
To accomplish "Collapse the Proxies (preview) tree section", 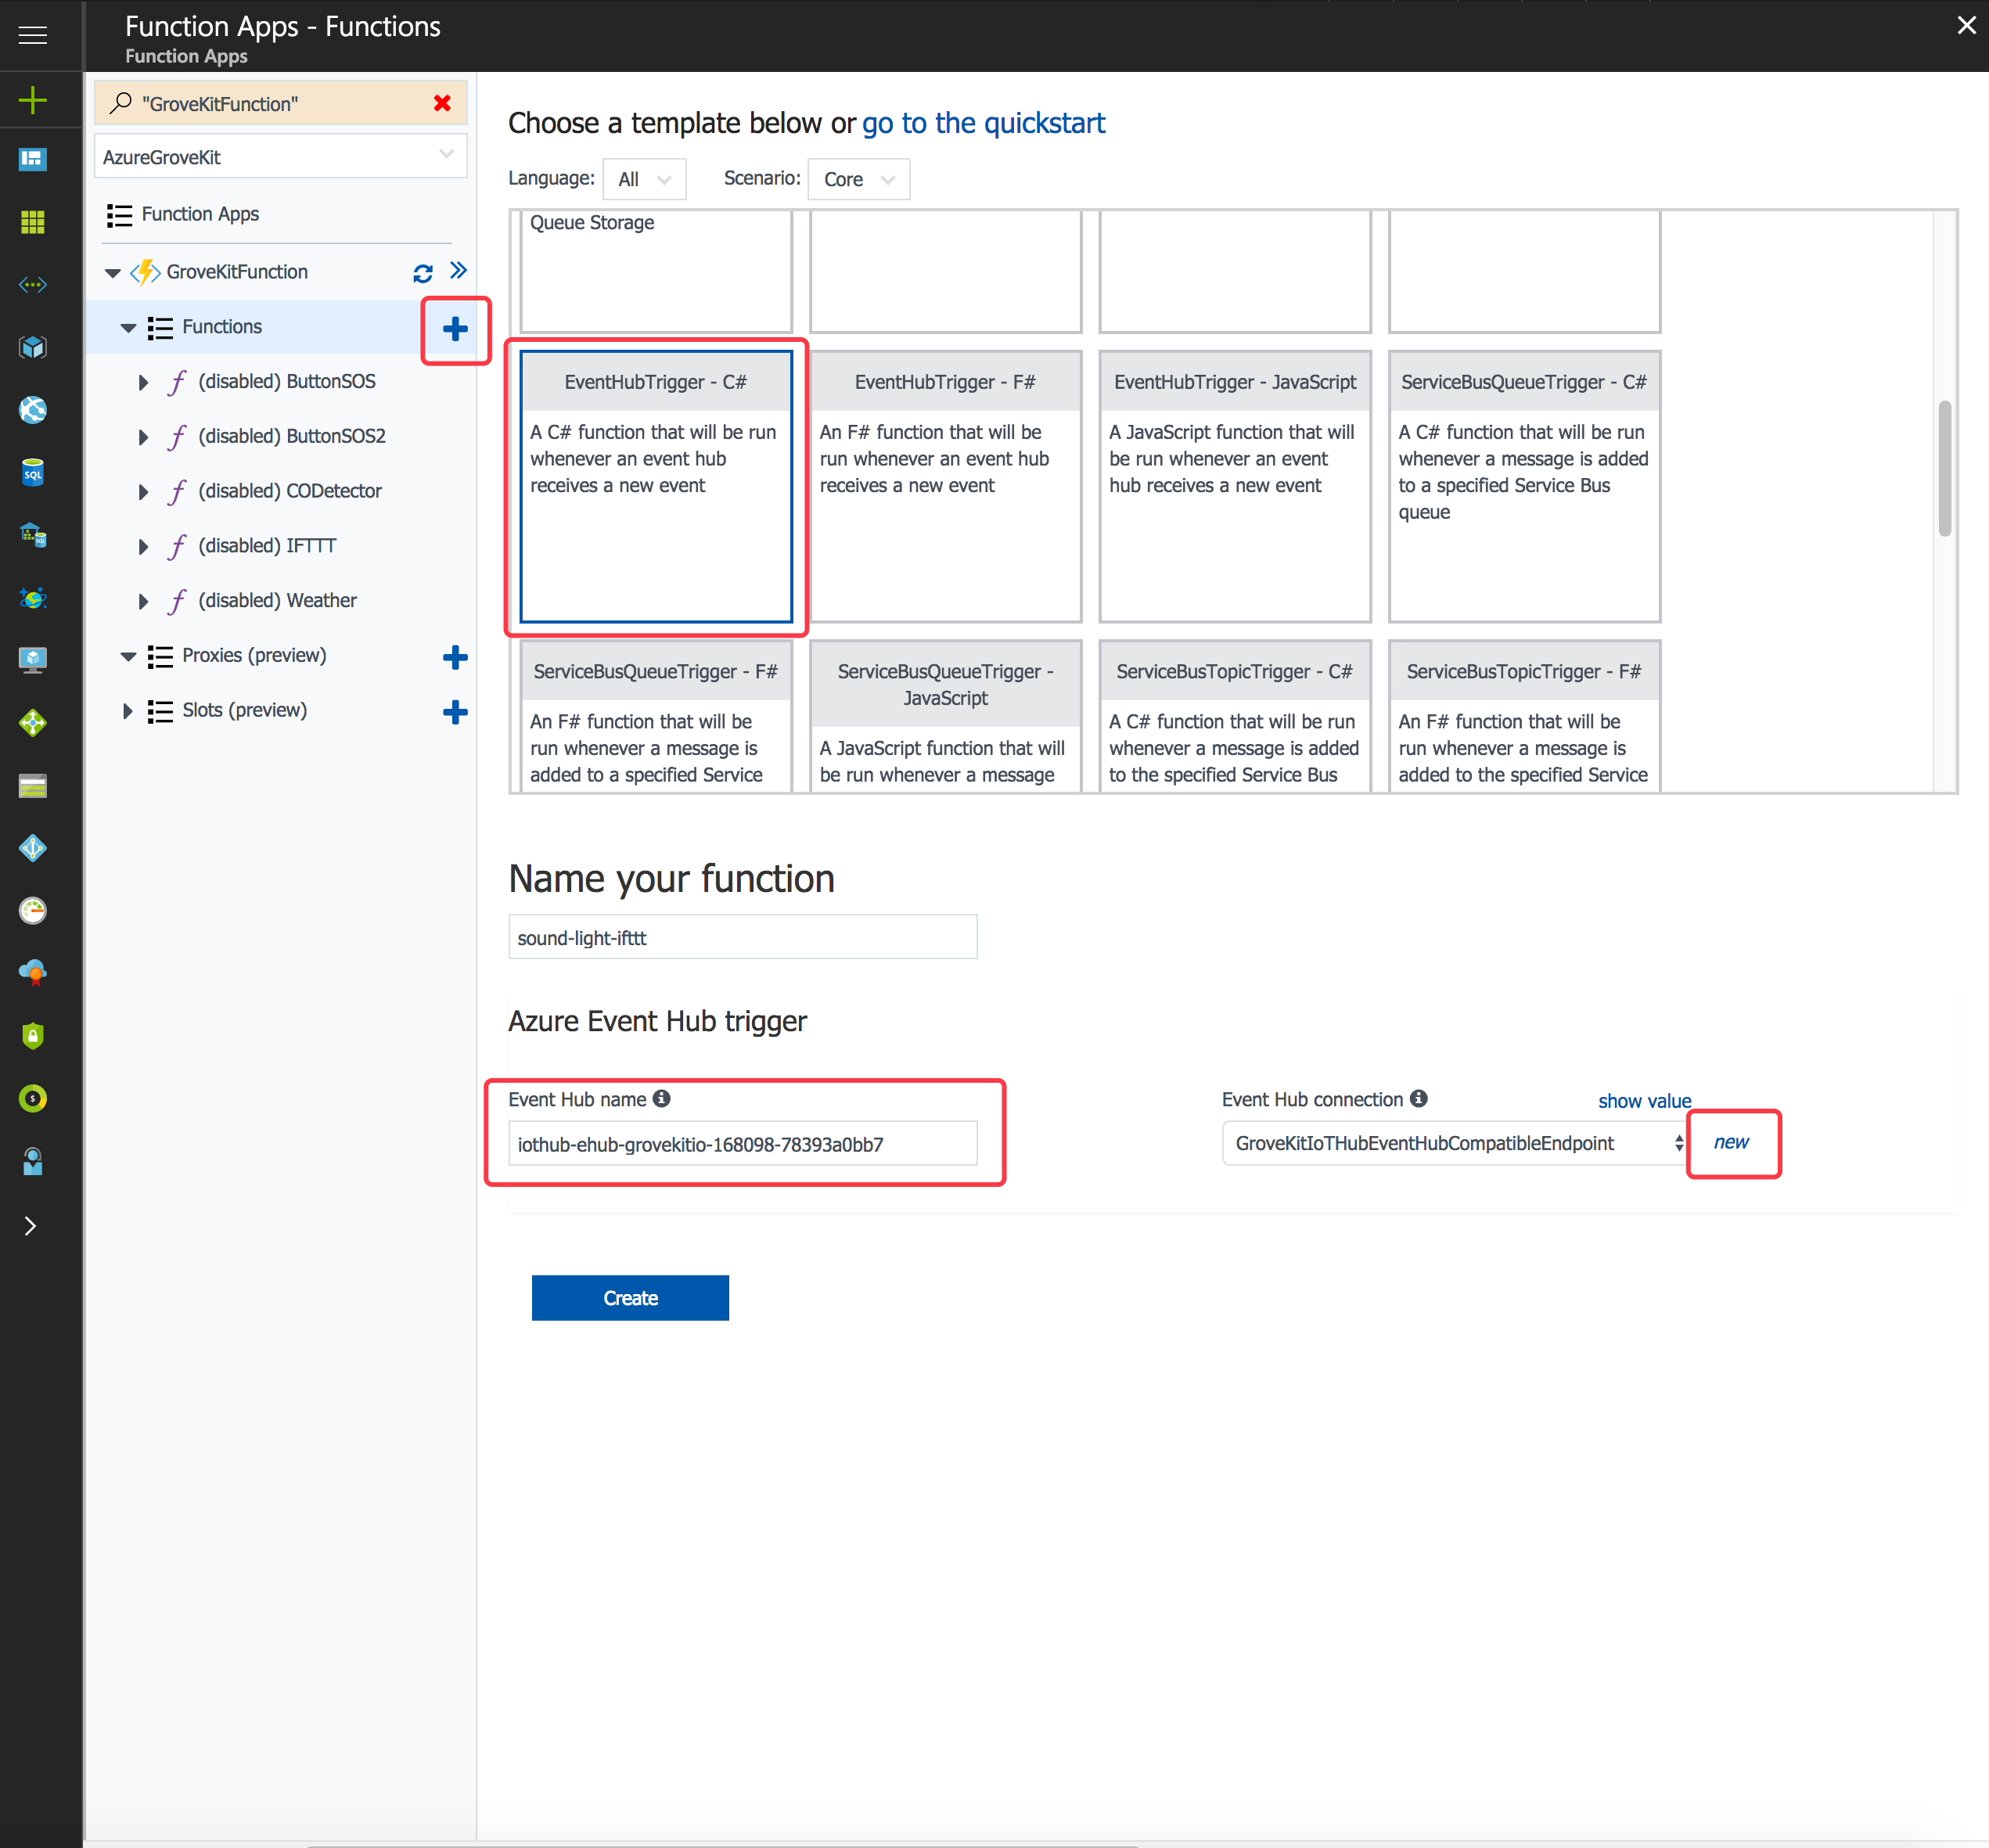I will [x=128, y=656].
